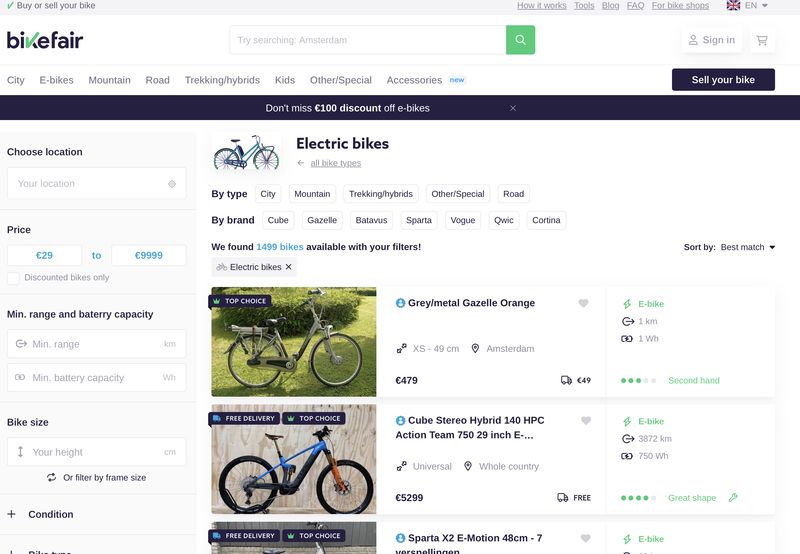The width and height of the screenshot is (800, 554).
Task: Click Min. battery capacity input
Action: pyautogui.click(x=96, y=377)
